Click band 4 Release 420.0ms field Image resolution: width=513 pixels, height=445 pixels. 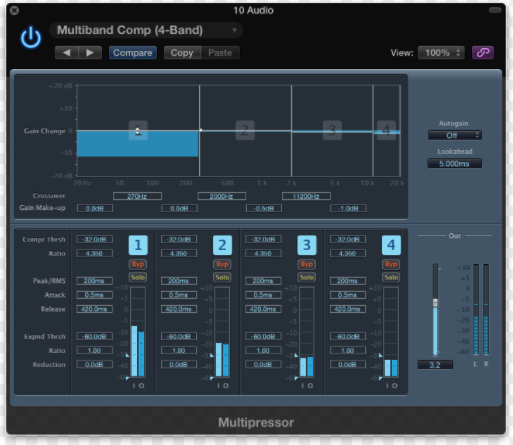point(348,309)
